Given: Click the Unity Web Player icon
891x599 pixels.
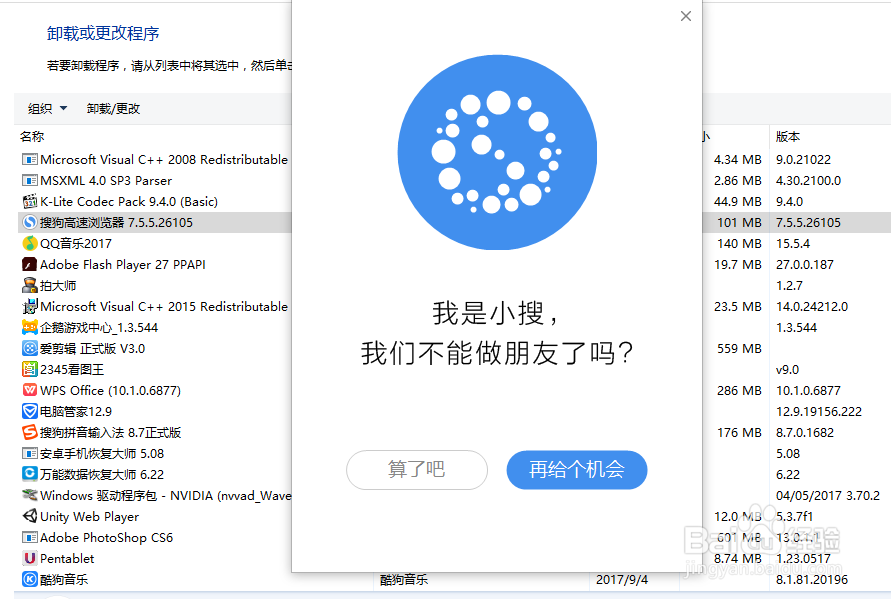Looking at the screenshot, I should tap(28, 516).
